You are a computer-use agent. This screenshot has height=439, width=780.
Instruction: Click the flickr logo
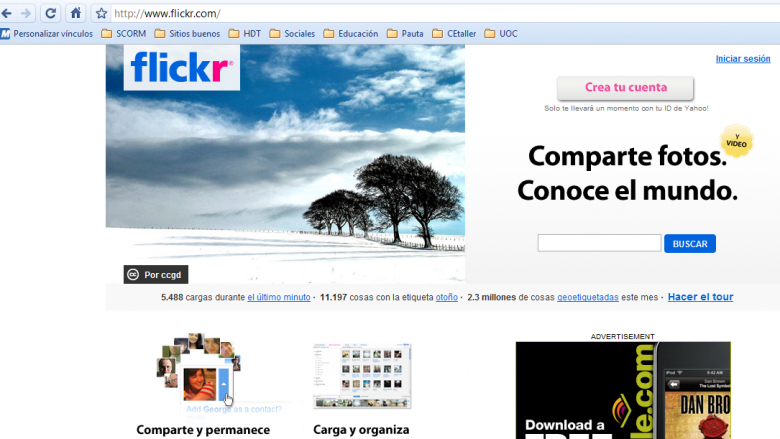pyautogui.click(x=182, y=68)
